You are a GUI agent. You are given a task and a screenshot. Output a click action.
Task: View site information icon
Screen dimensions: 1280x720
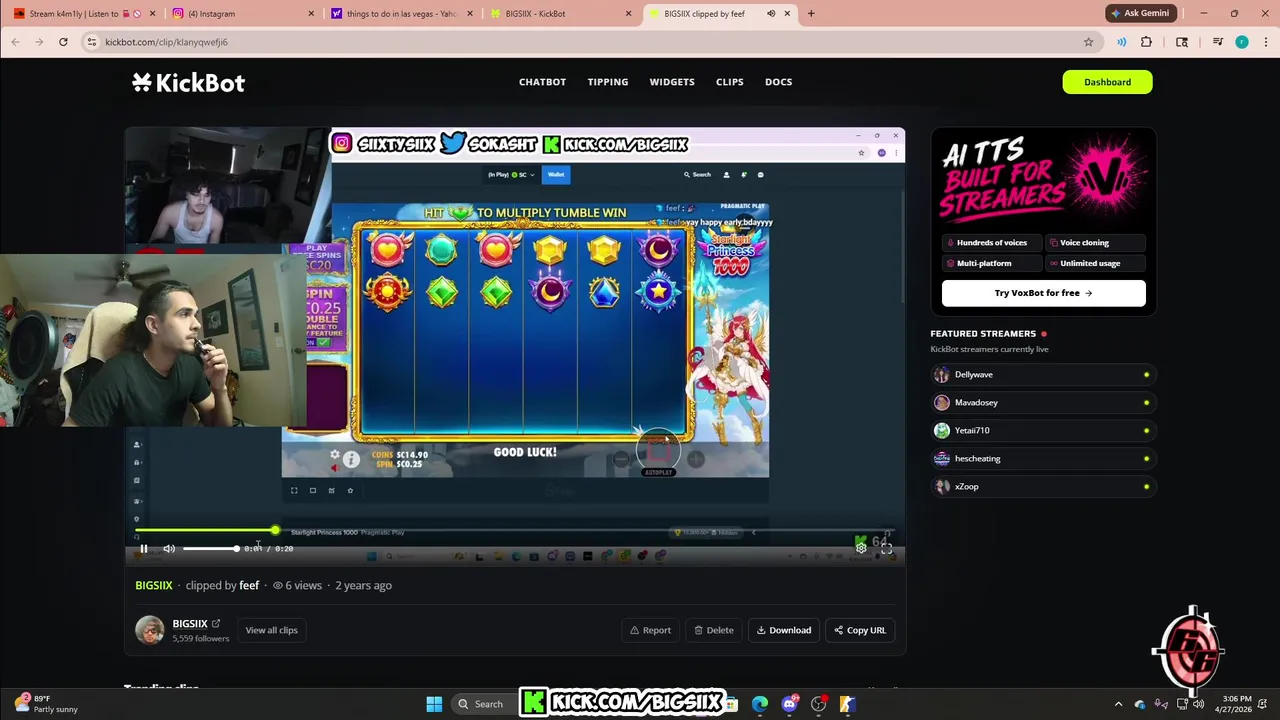click(x=91, y=42)
